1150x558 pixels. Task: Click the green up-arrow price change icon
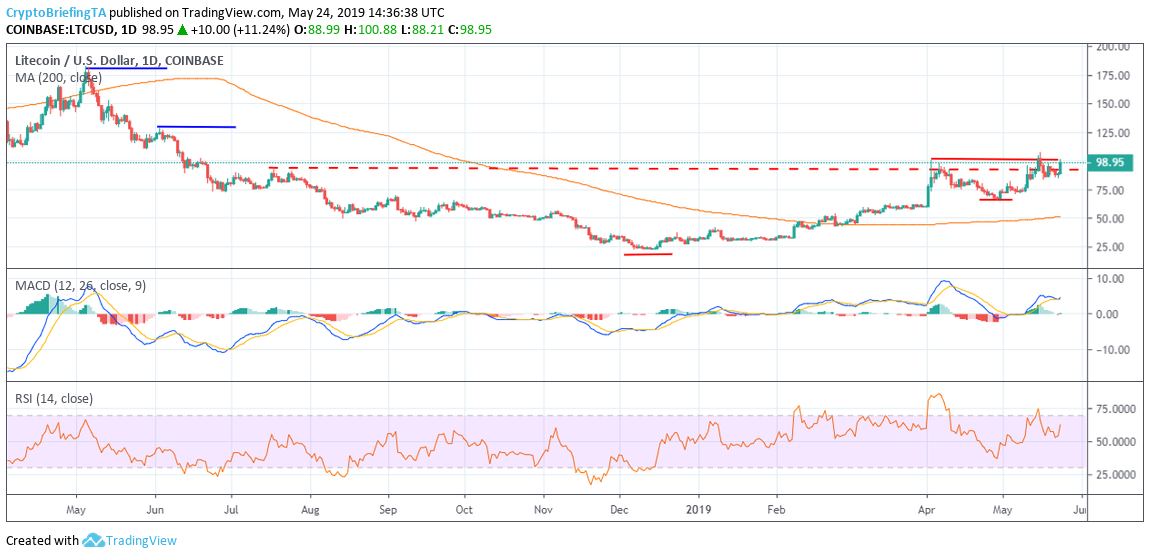[181, 29]
